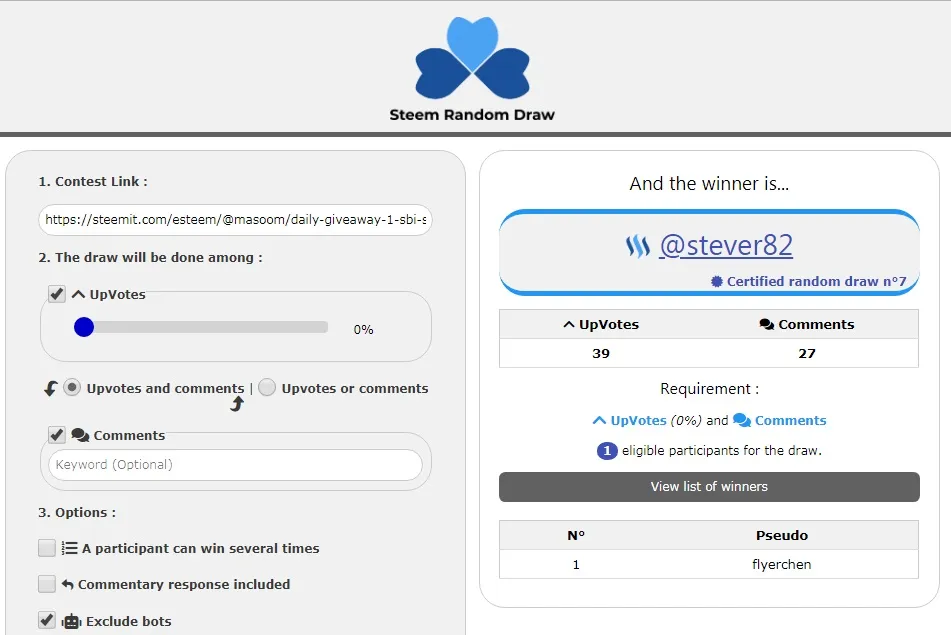Click the chevron icon in the UpVotes table header
Viewport: 951px width, 635px height.
(x=569, y=324)
